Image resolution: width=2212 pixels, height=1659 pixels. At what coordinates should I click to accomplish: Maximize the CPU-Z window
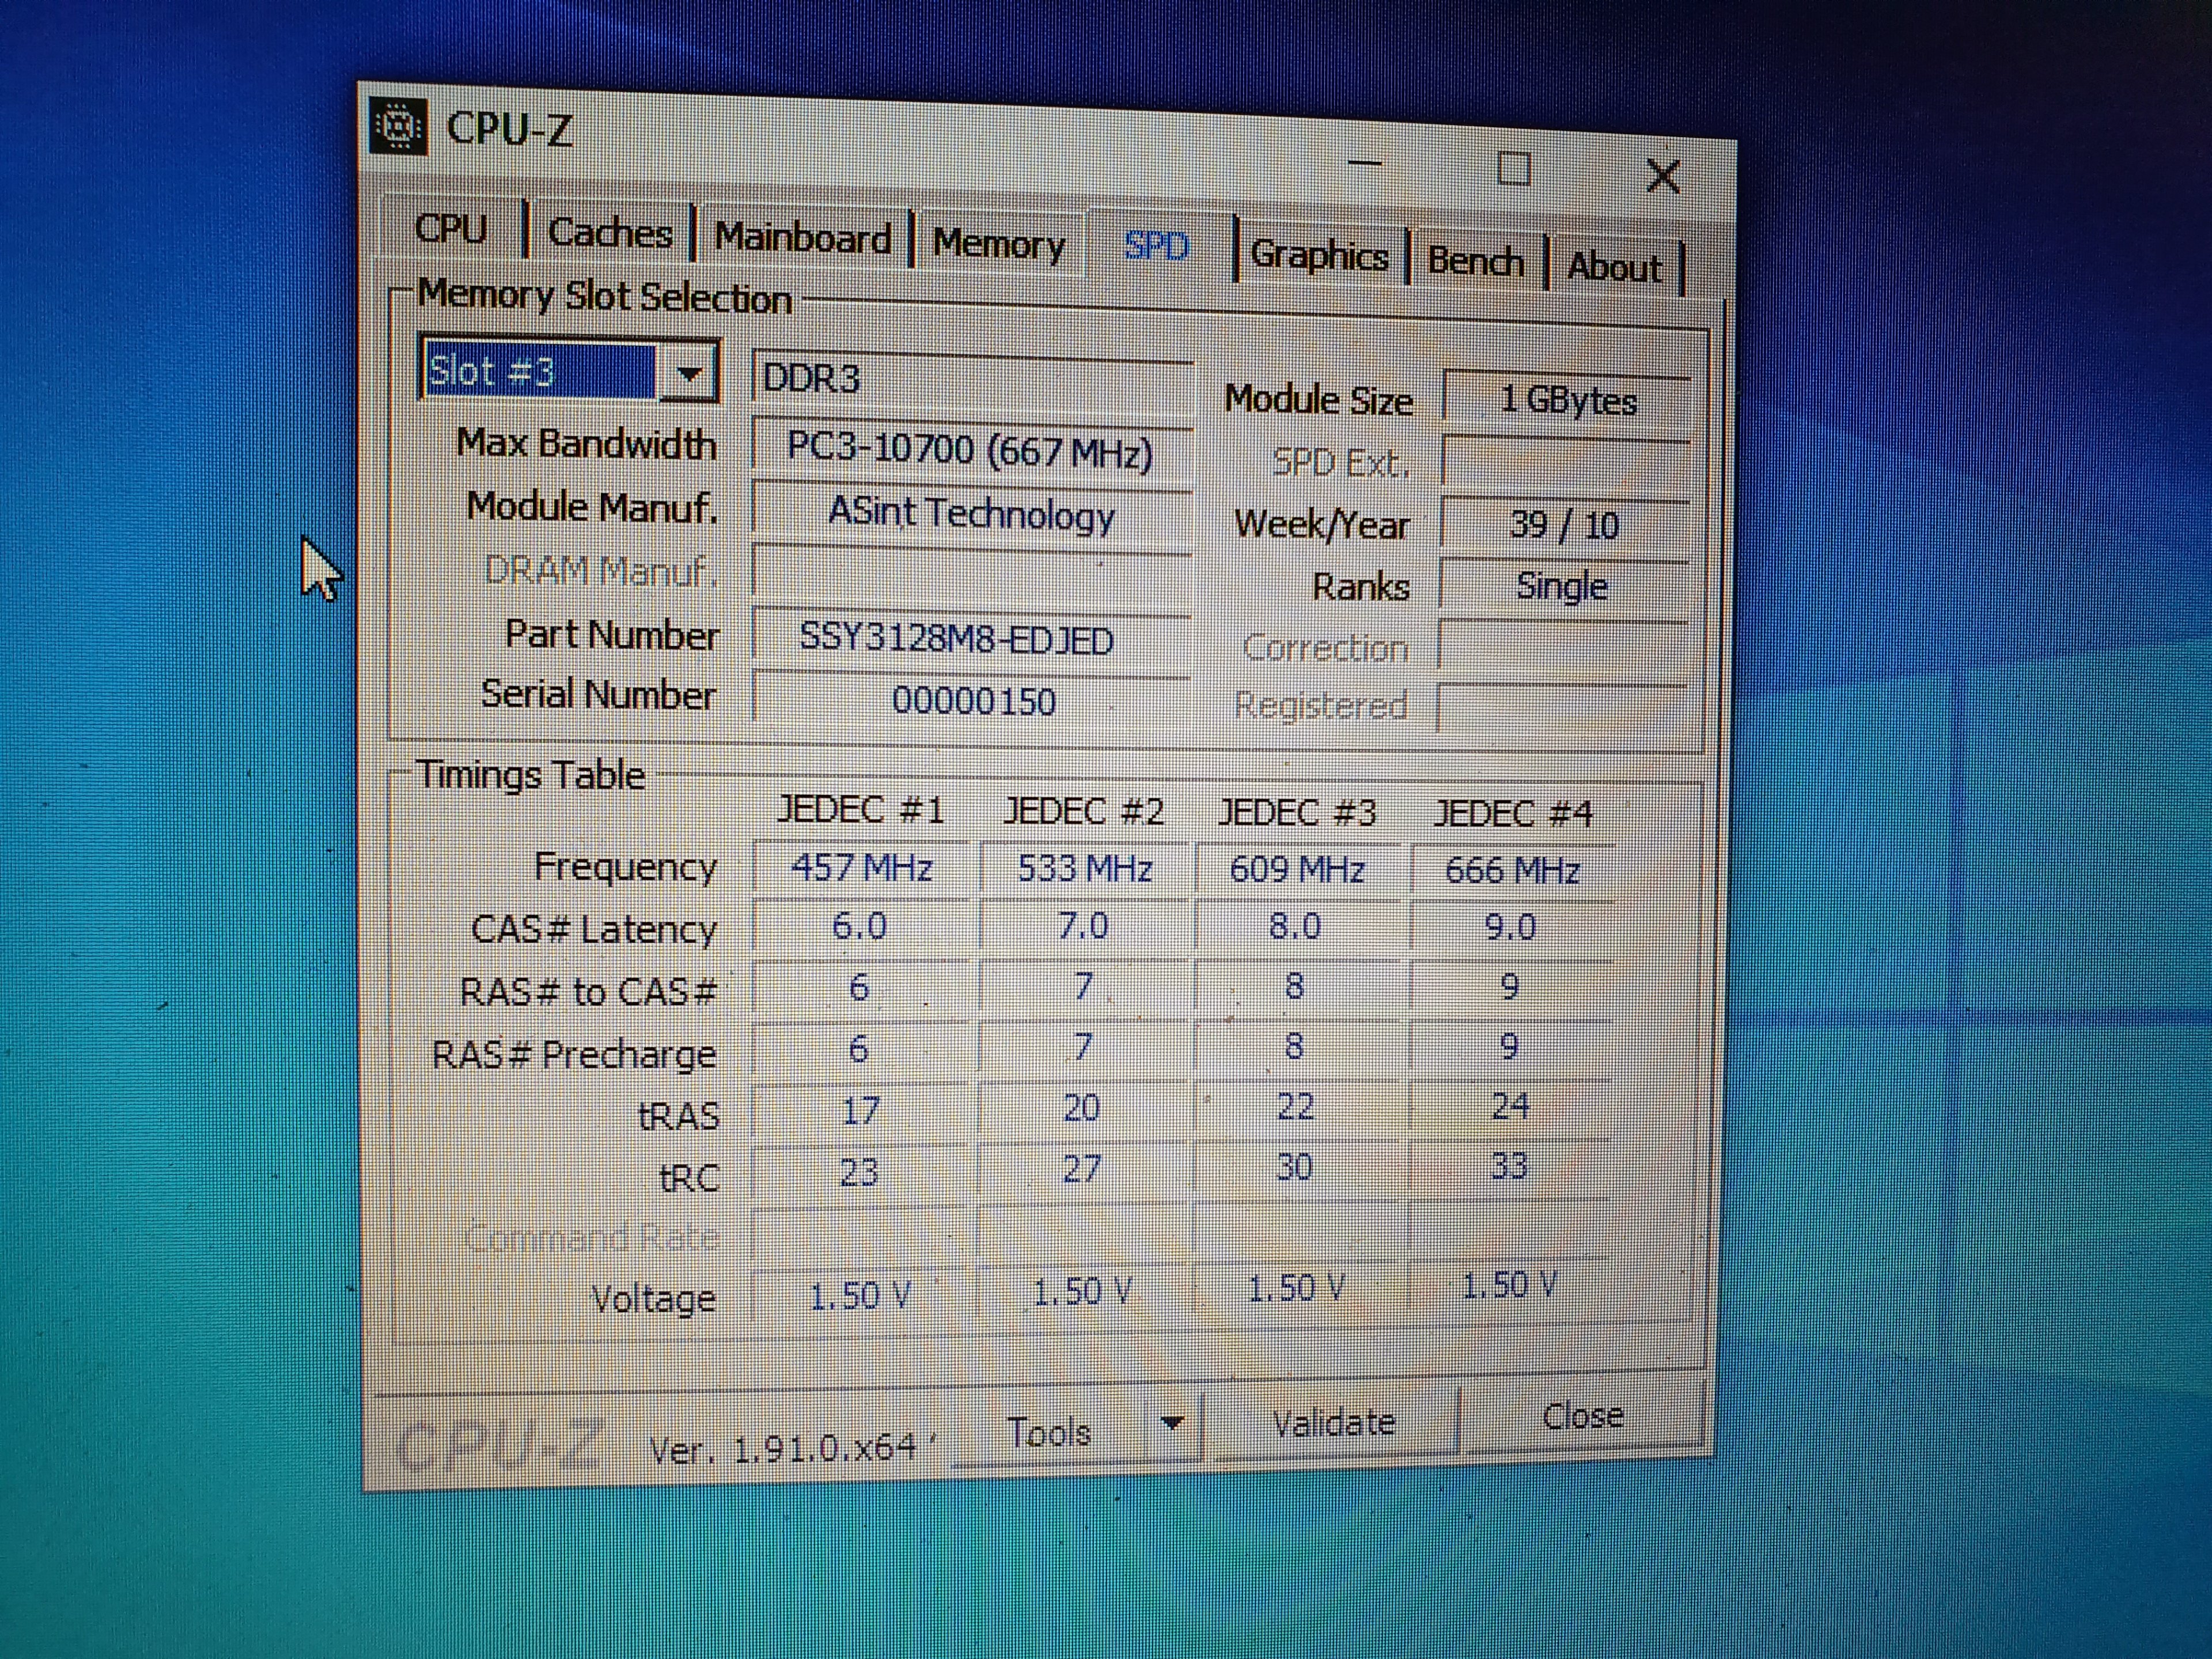point(1513,169)
